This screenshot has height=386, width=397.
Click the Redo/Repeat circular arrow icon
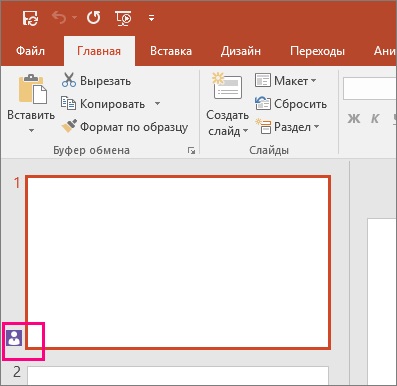(x=93, y=17)
